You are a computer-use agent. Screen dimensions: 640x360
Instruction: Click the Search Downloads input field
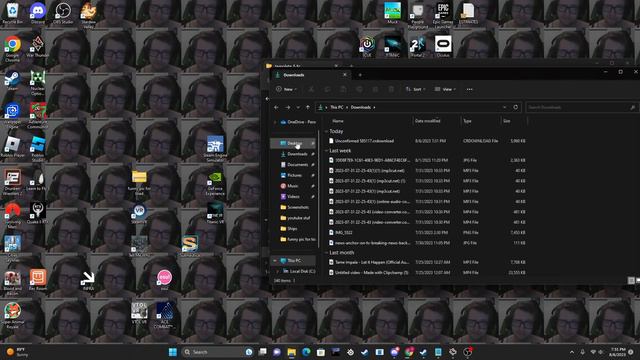coord(582,107)
